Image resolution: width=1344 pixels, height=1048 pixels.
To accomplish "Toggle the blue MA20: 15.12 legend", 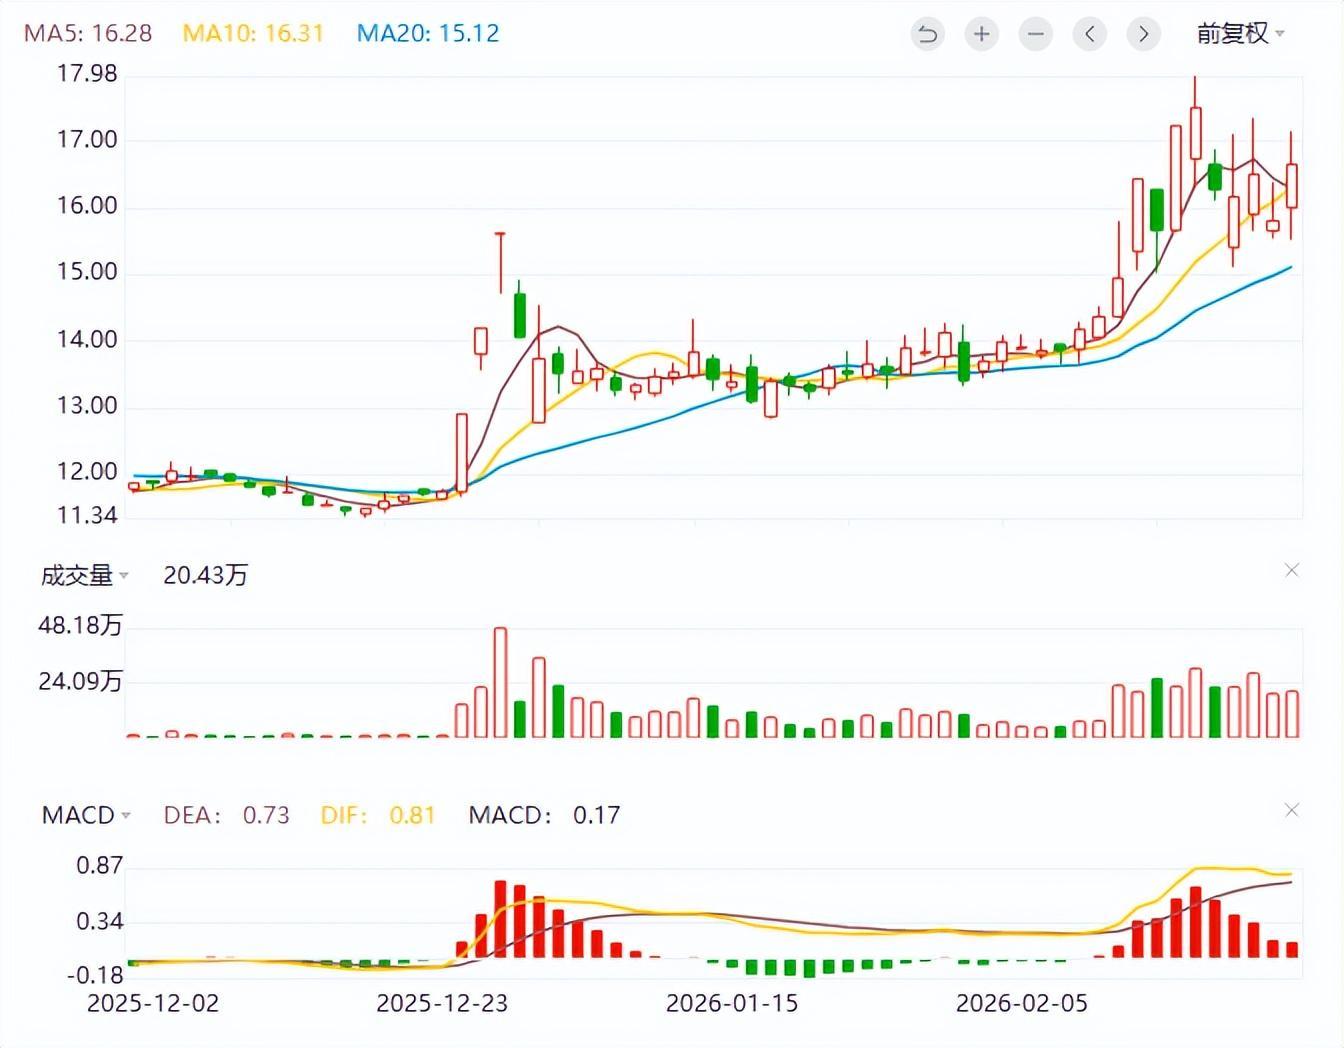I will click(427, 33).
